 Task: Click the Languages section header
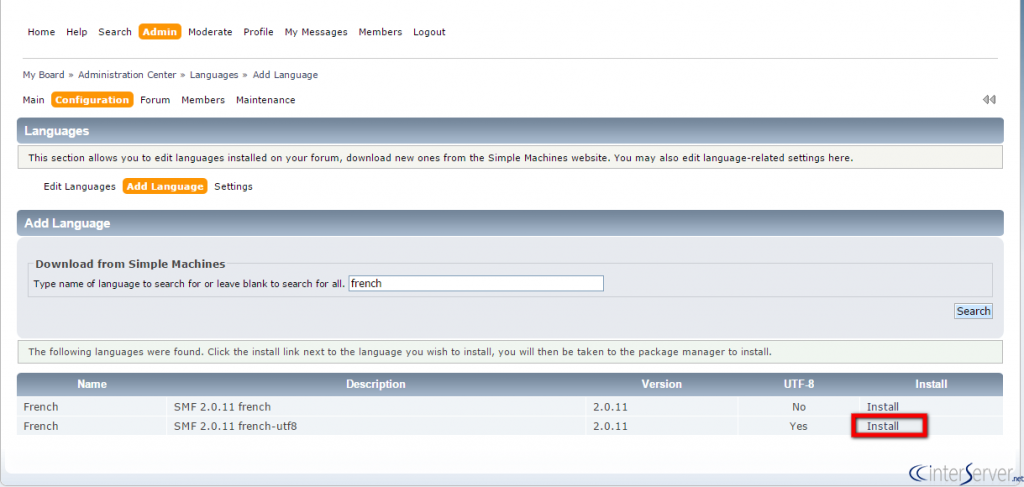(x=510, y=131)
